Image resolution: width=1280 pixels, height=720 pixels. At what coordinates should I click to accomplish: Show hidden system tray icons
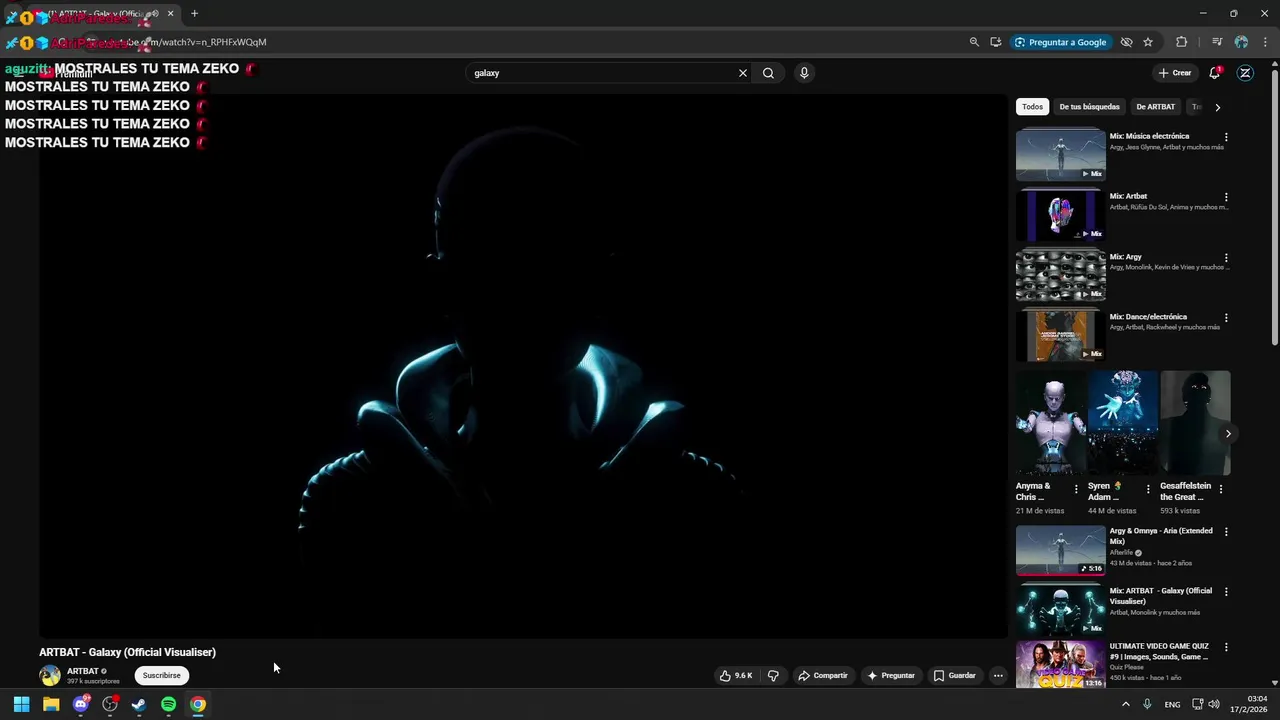click(1125, 704)
